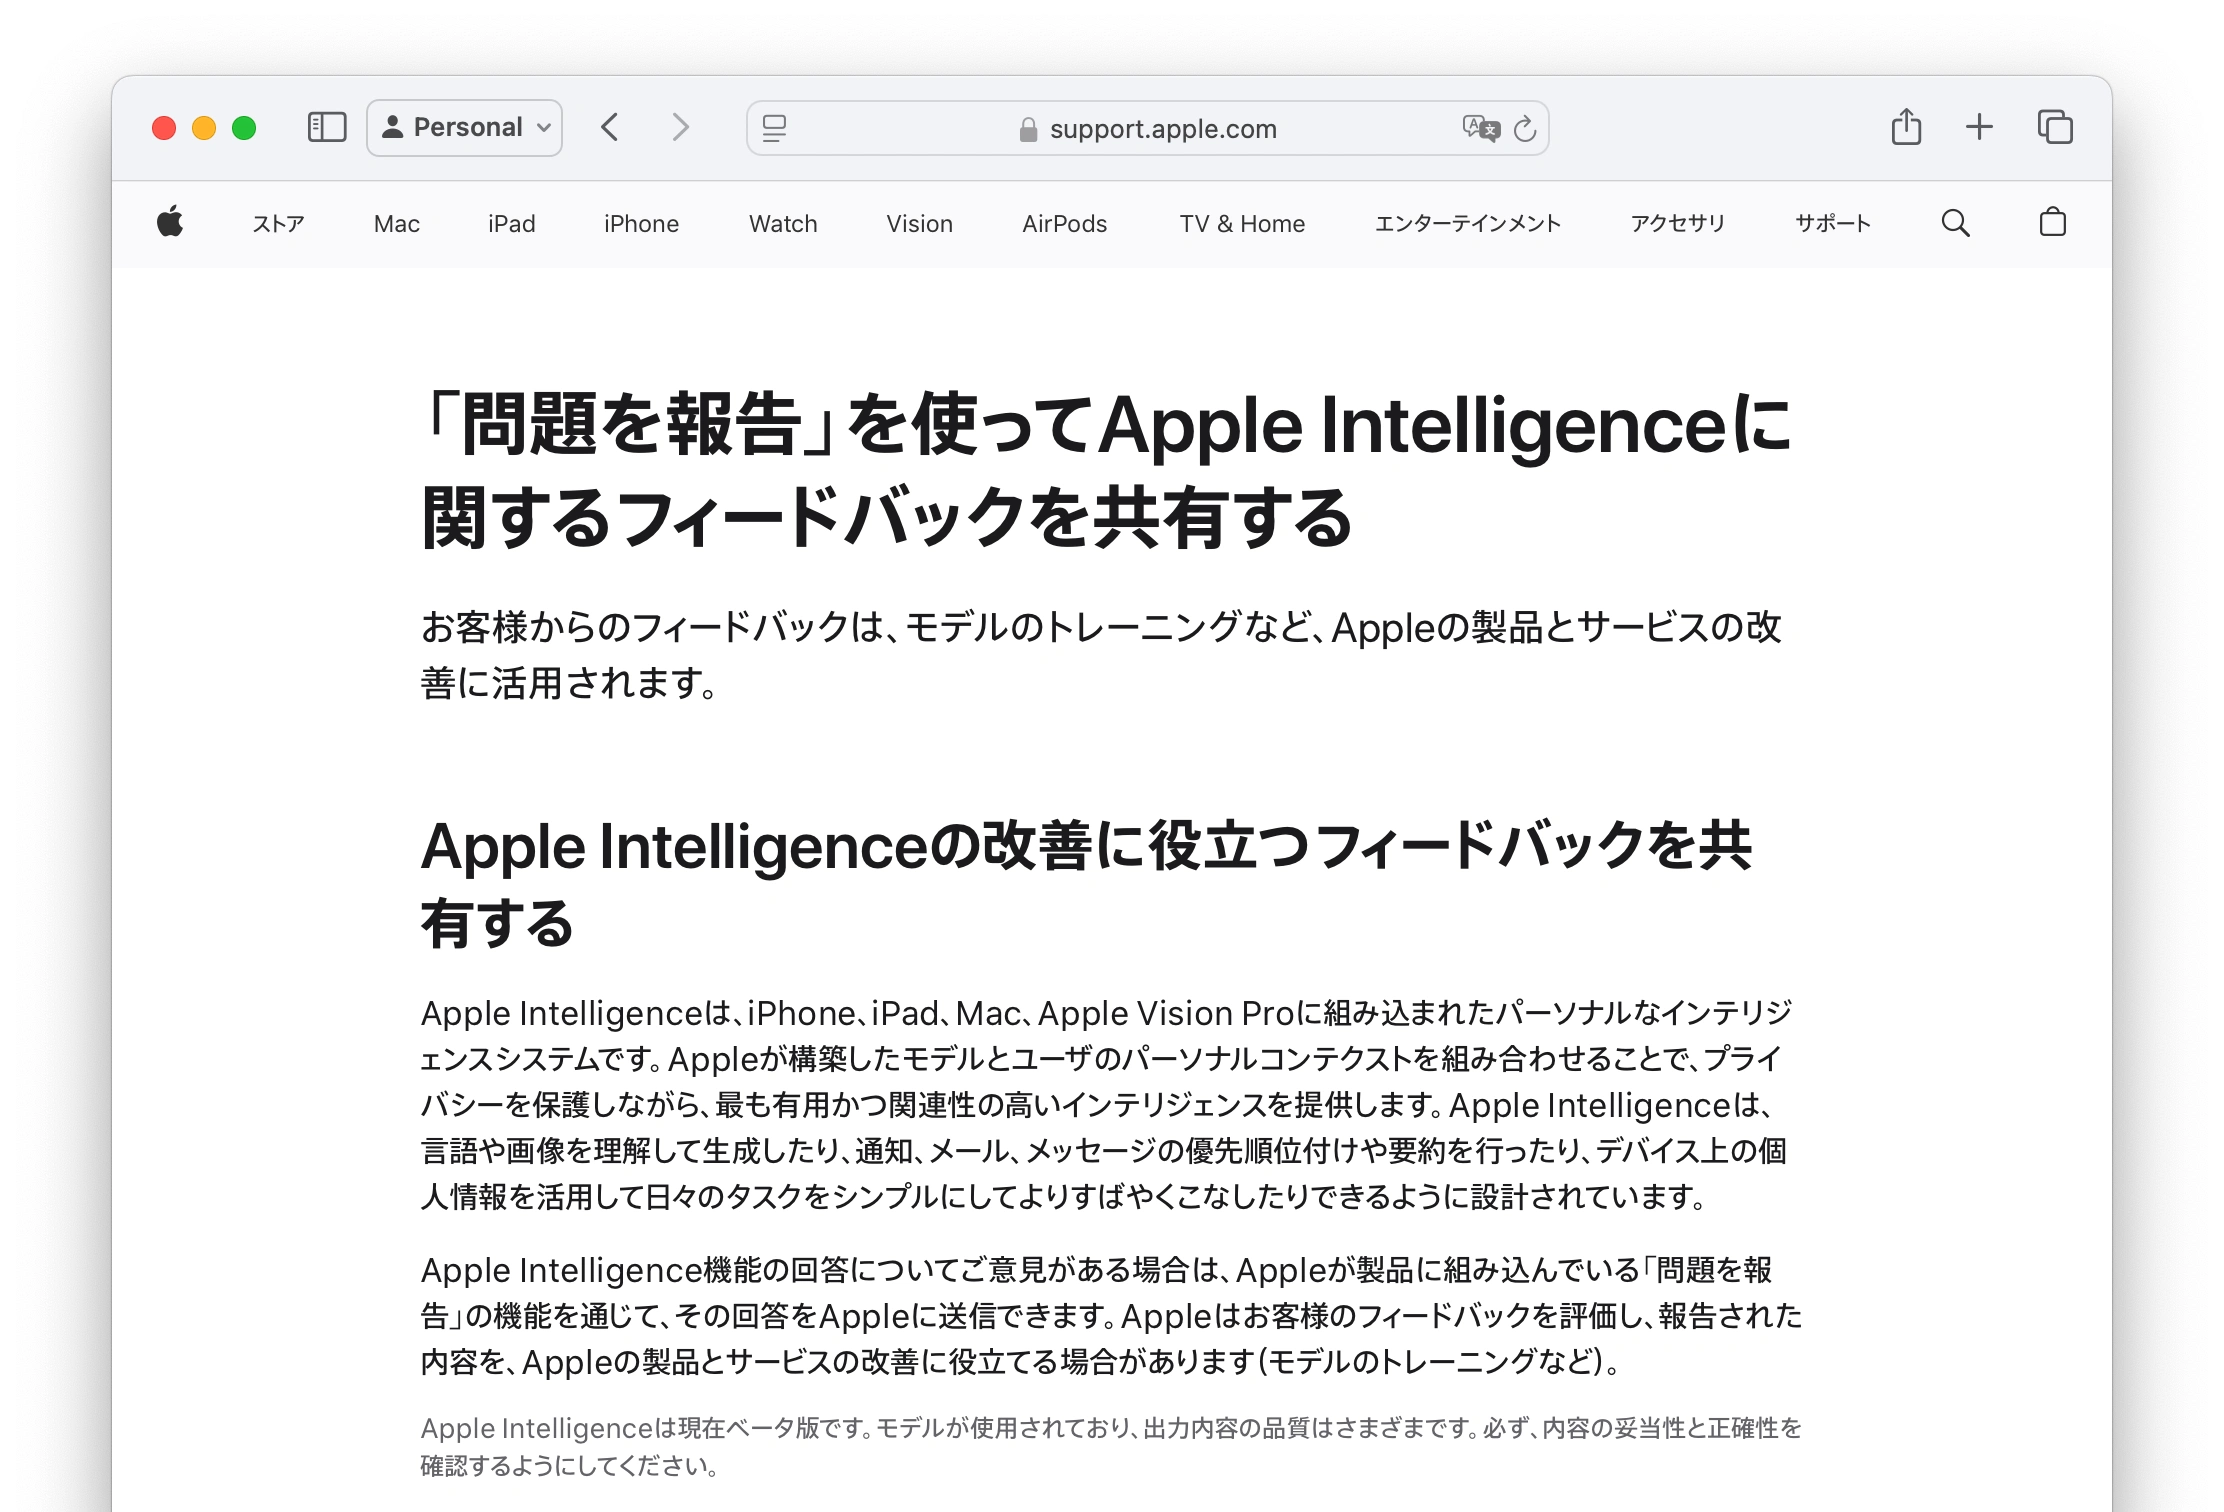This screenshot has width=2224, height=1512.
Task: Open a new tab
Action: (x=1979, y=127)
